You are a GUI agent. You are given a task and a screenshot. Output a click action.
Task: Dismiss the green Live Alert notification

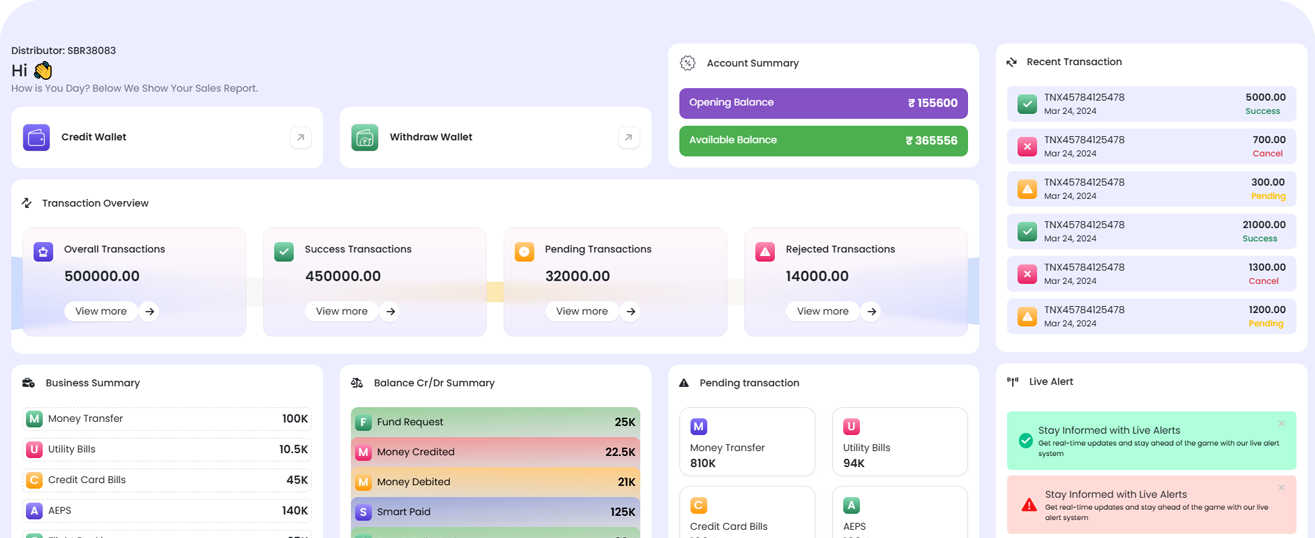pos(1282,424)
